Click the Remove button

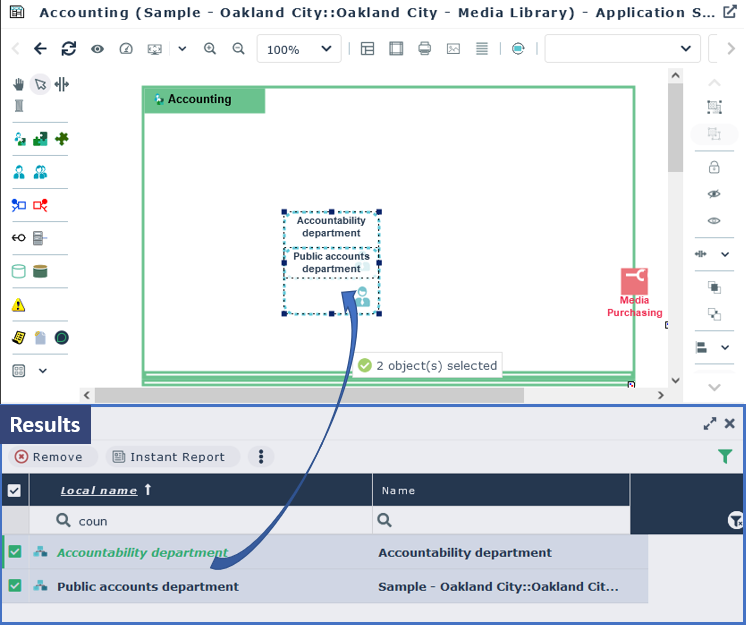pyautogui.click(x=49, y=457)
